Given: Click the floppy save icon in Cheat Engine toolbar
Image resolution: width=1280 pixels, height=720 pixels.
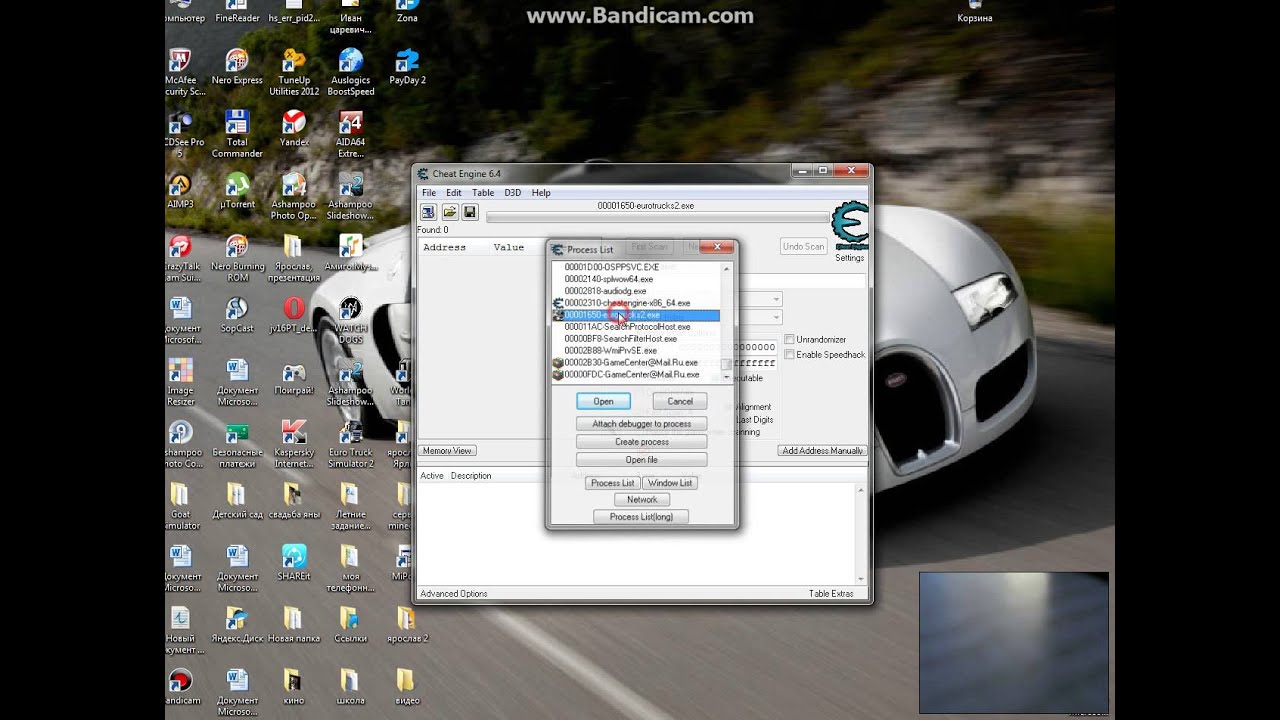Looking at the screenshot, I should 470,212.
